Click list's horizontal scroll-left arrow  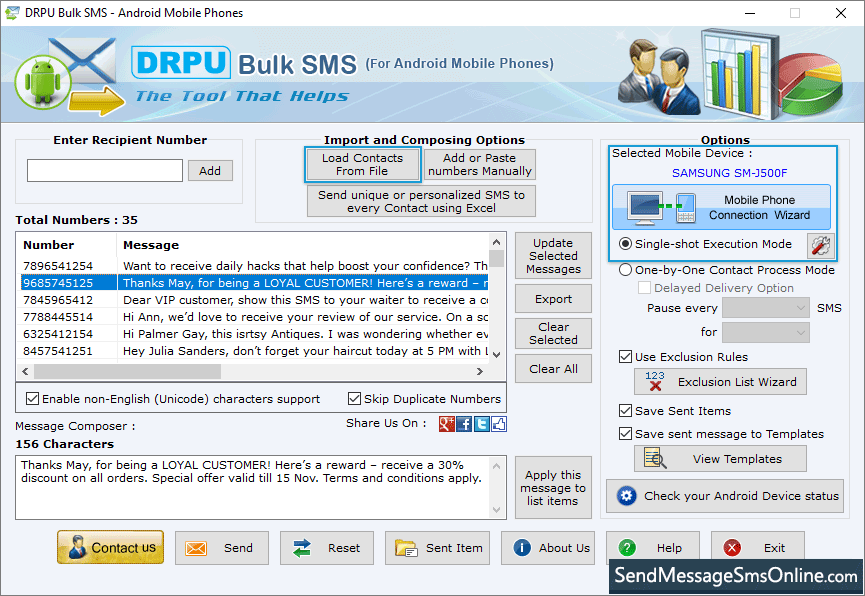coord(25,371)
